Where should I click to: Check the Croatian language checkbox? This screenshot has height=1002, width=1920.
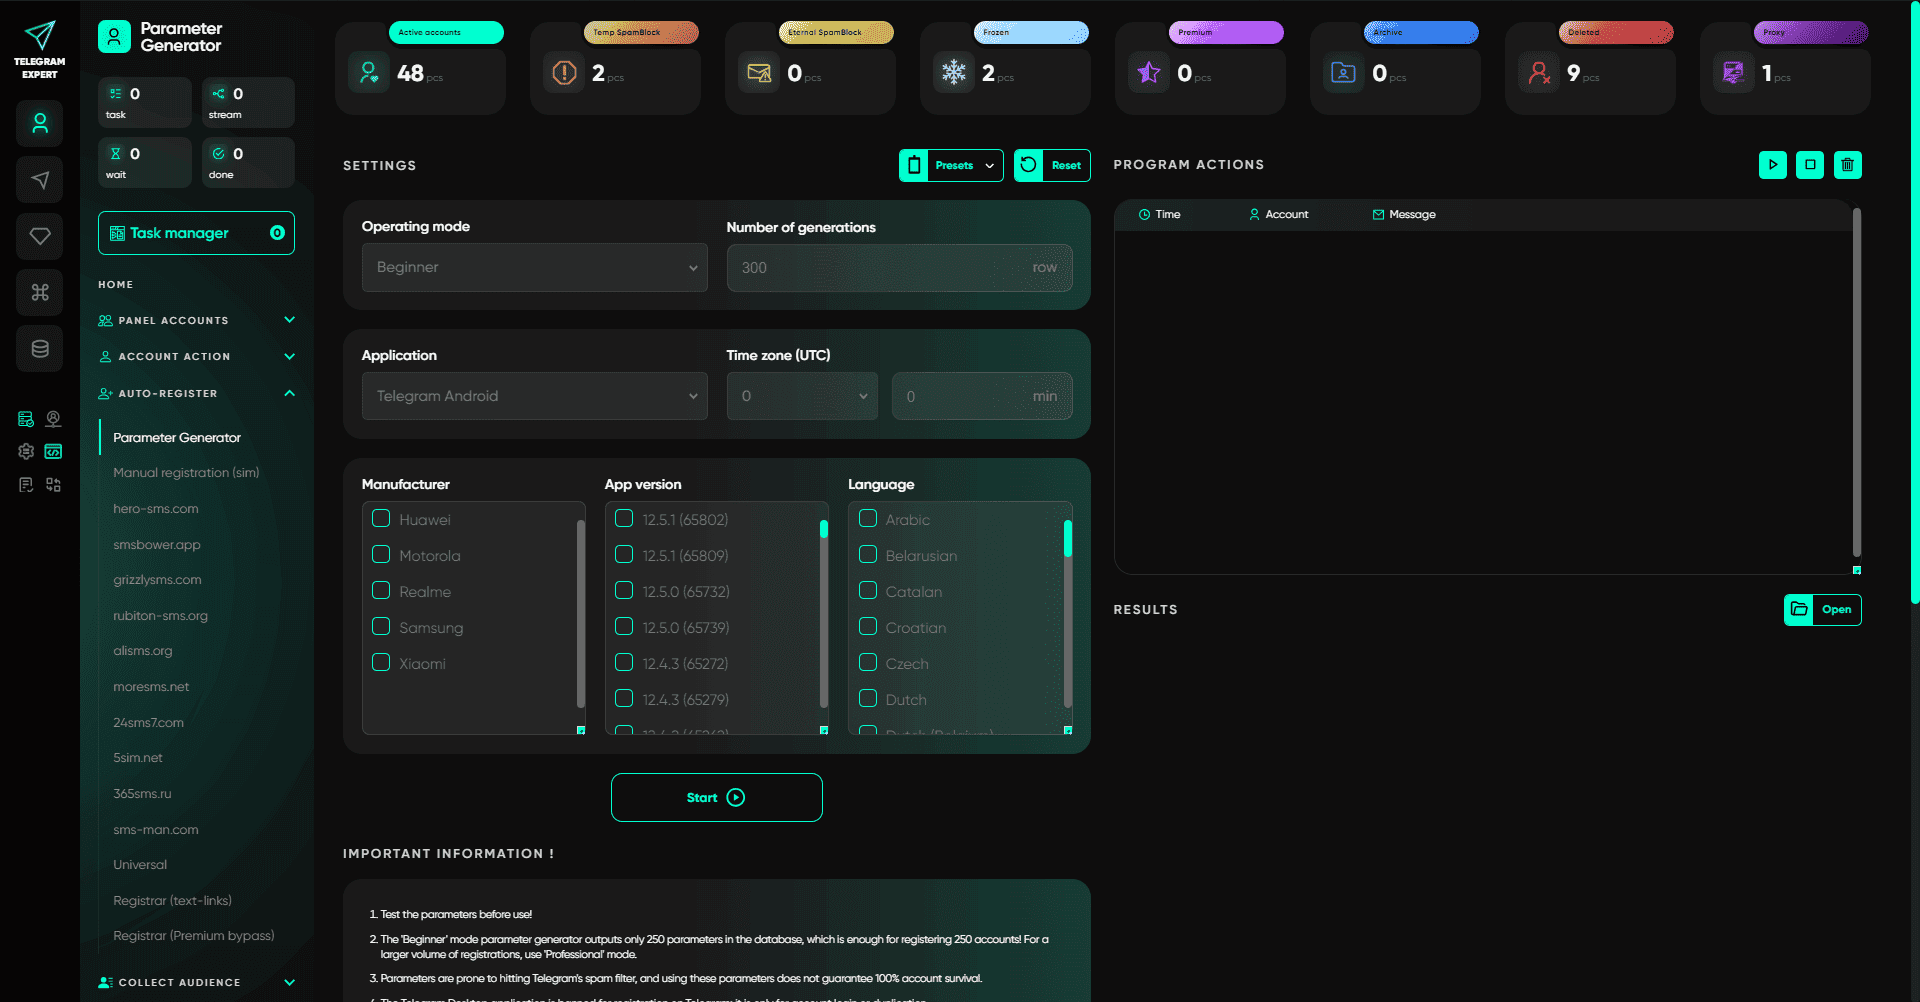[x=868, y=627]
